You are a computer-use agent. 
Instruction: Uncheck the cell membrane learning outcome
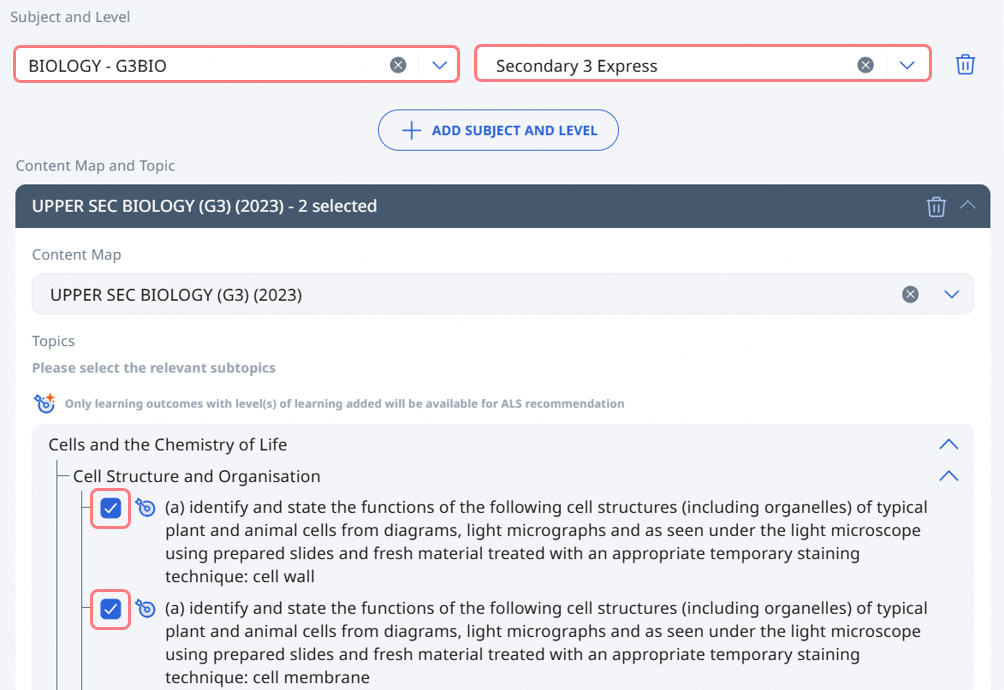point(111,609)
